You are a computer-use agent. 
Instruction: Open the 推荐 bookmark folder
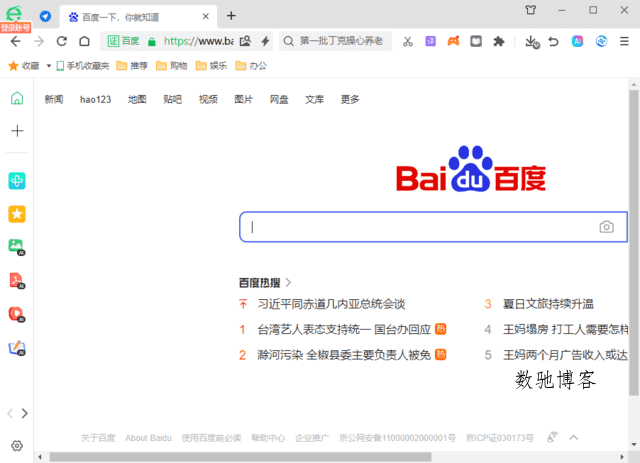click(132, 66)
